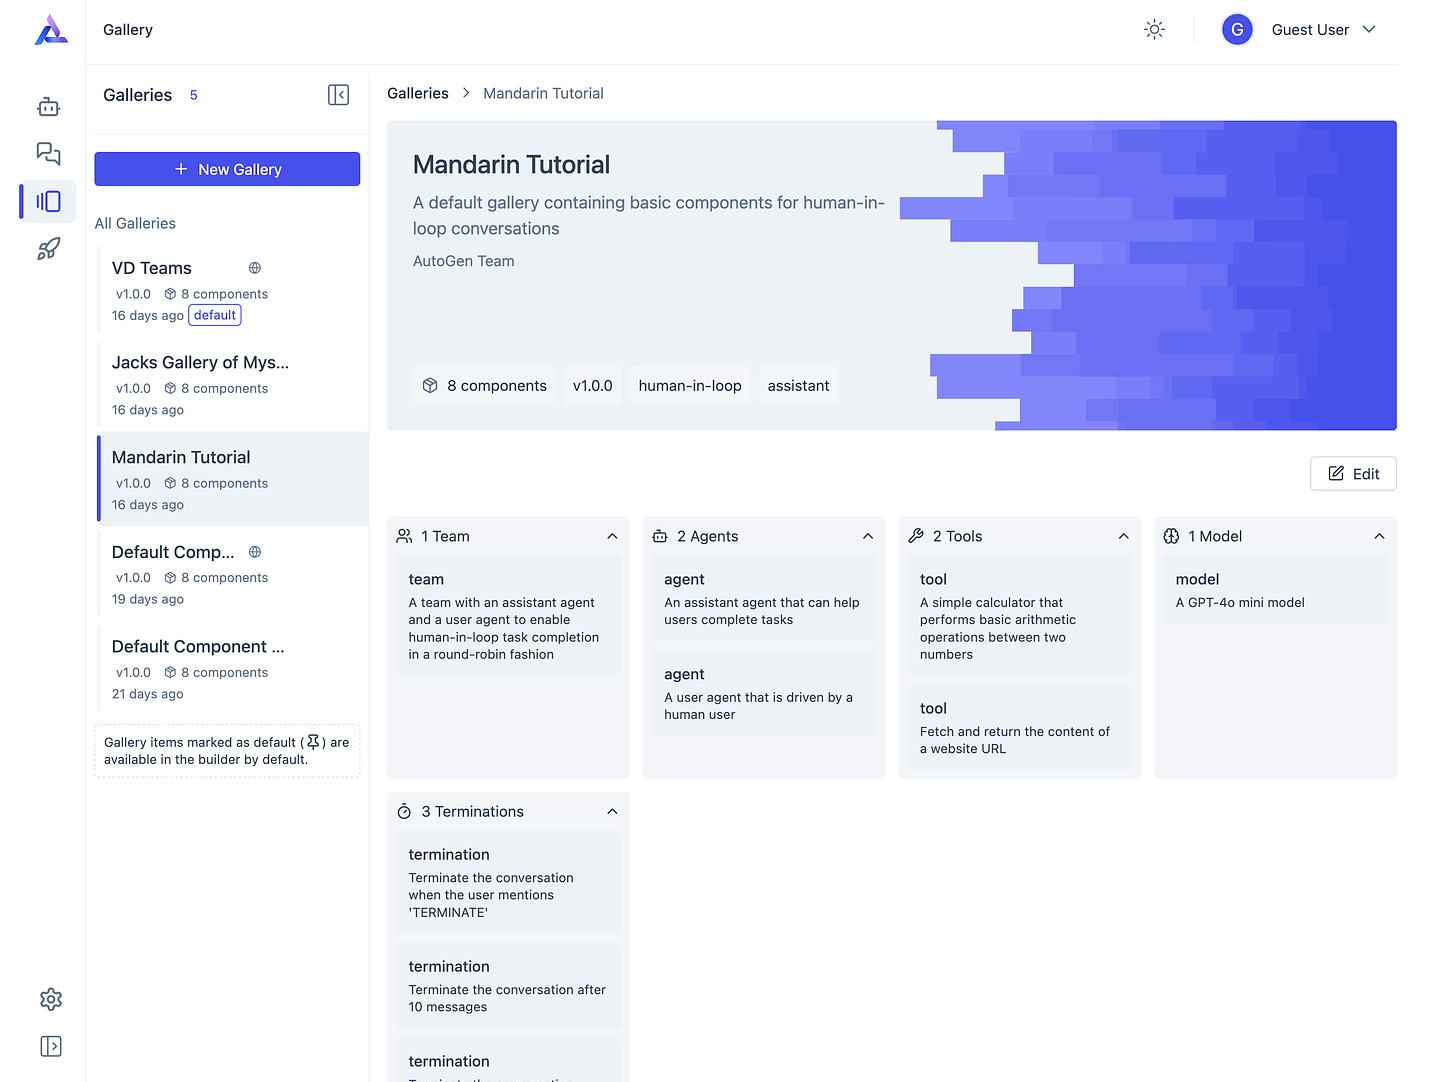The image size is (1456, 1082).
Task: Select the Default Component ... gallery
Action: click(232, 669)
